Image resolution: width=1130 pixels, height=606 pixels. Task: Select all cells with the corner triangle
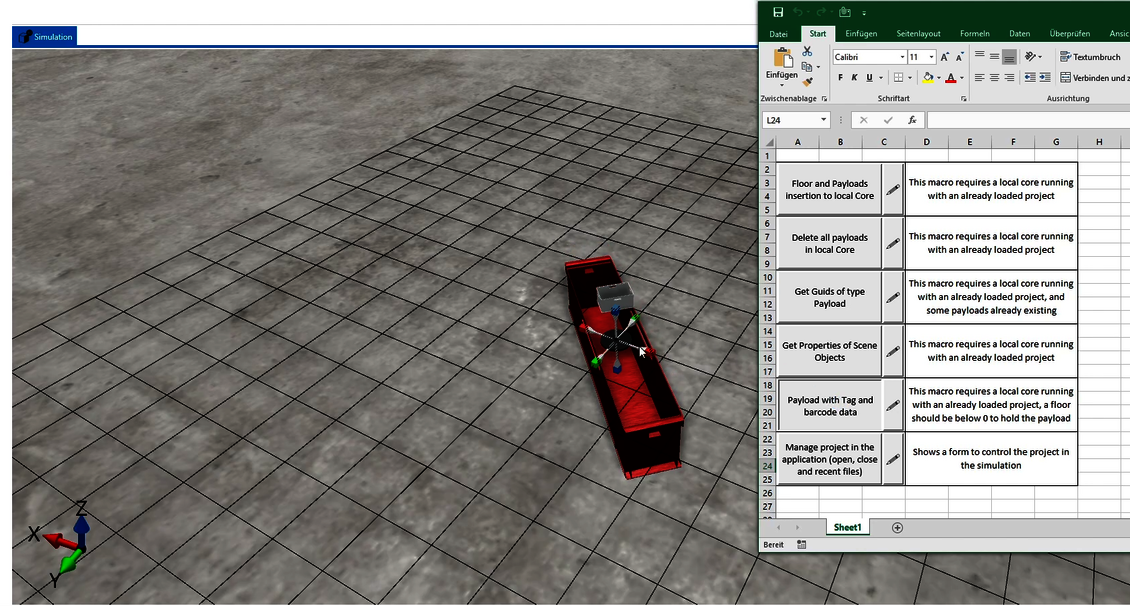[x=769, y=142]
